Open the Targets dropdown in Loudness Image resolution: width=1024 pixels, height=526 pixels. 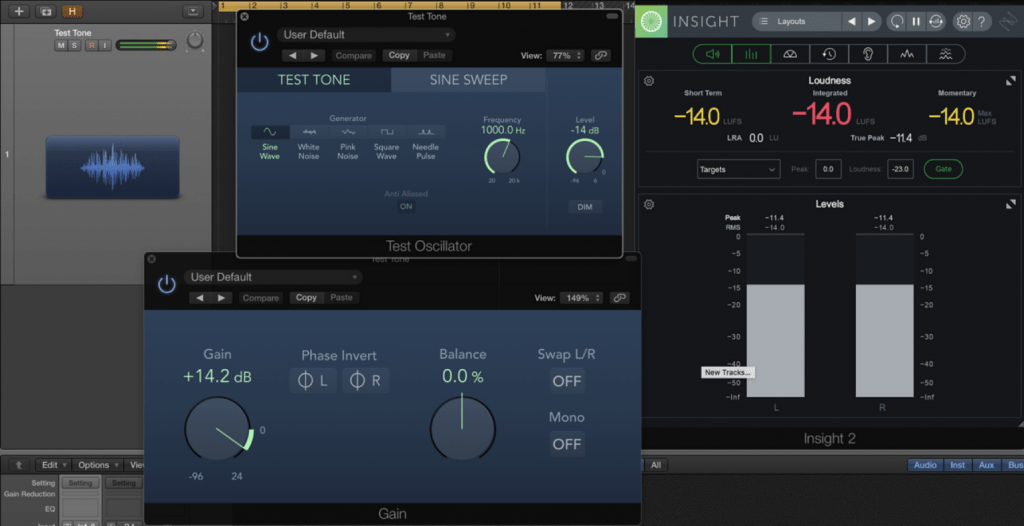(738, 170)
